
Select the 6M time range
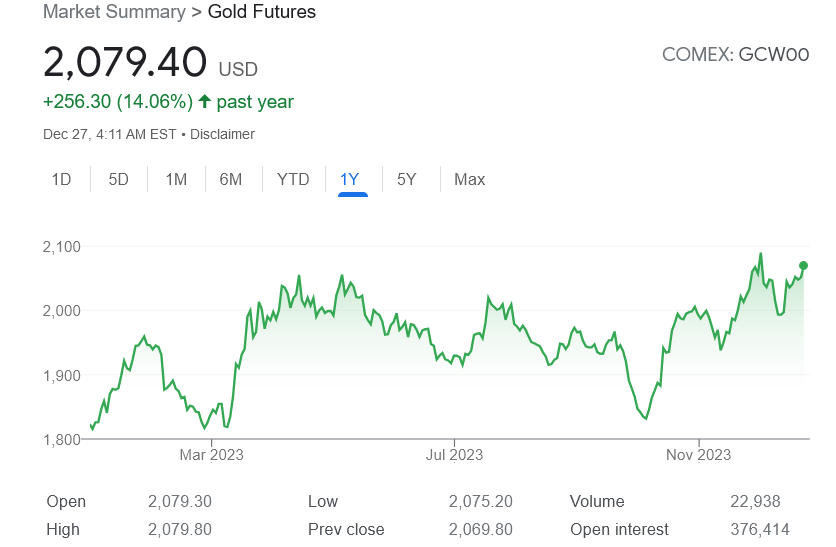click(231, 180)
